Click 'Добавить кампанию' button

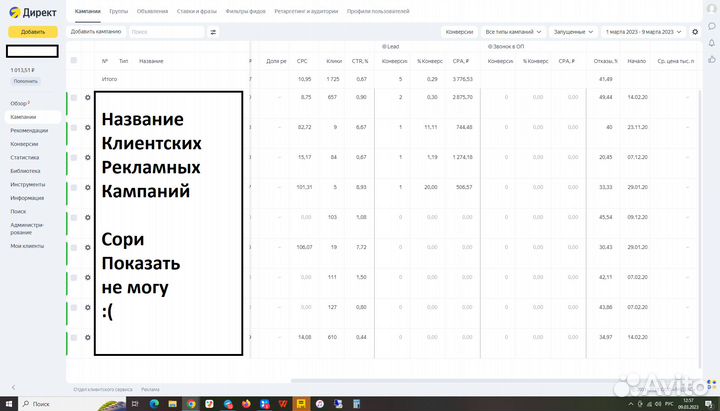pos(96,32)
